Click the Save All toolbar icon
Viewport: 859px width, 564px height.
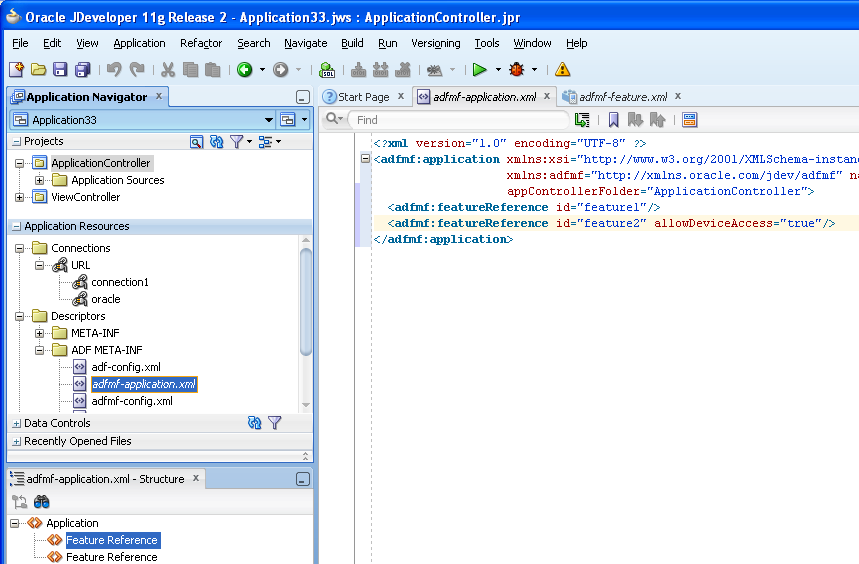point(82,70)
